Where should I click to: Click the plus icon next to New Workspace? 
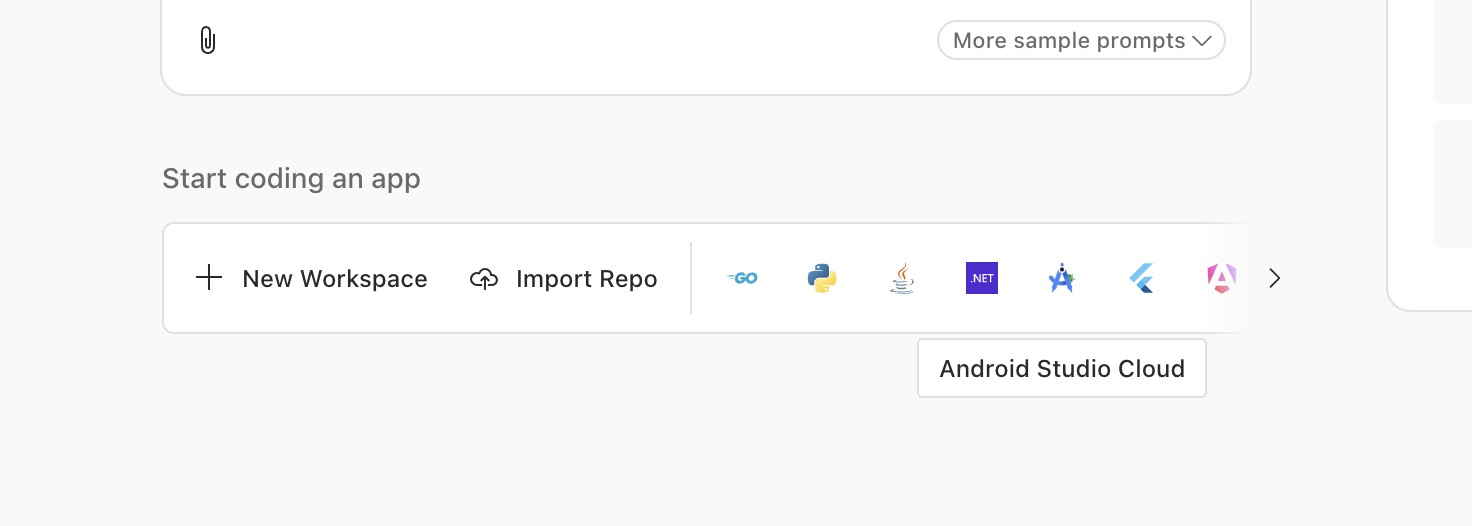tap(209, 278)
